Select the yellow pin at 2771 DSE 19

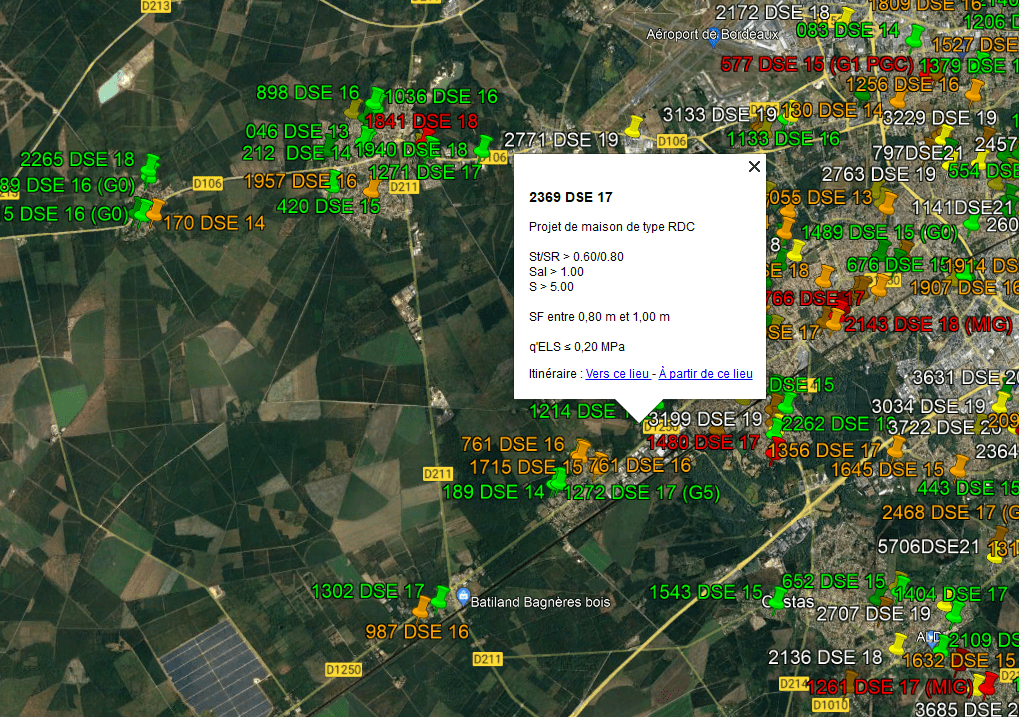[633, 126]
